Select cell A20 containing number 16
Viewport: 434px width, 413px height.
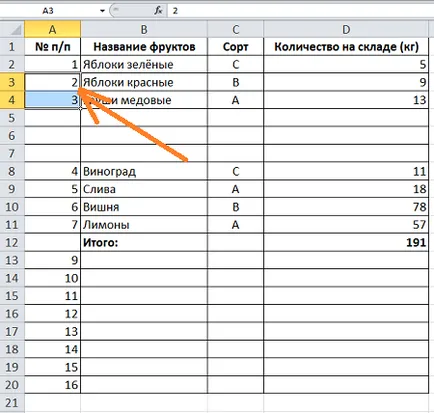click(52, 385)
